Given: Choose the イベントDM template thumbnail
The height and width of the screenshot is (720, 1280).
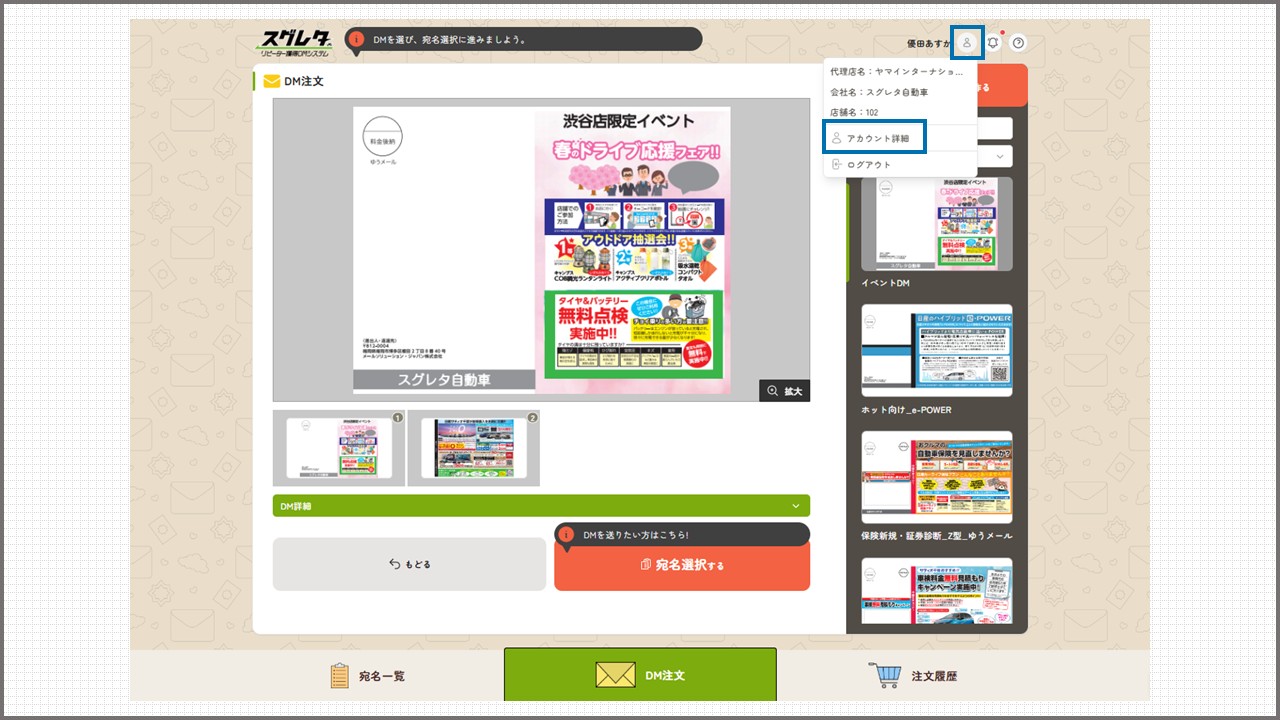Looking at the screenshot, I should coord(937,225).
